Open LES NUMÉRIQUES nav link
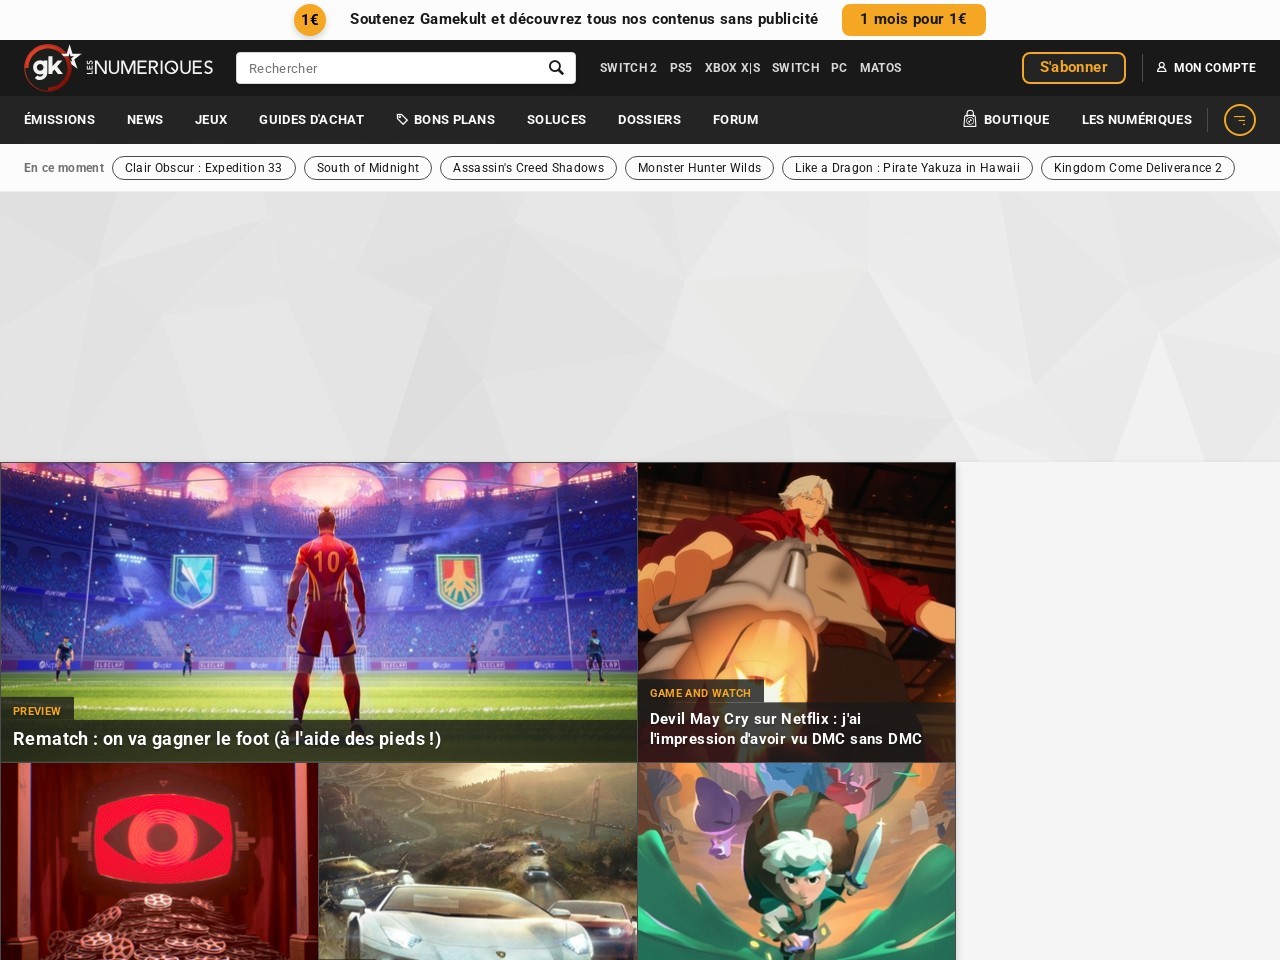1280x960 pixels. point(1137,120)
